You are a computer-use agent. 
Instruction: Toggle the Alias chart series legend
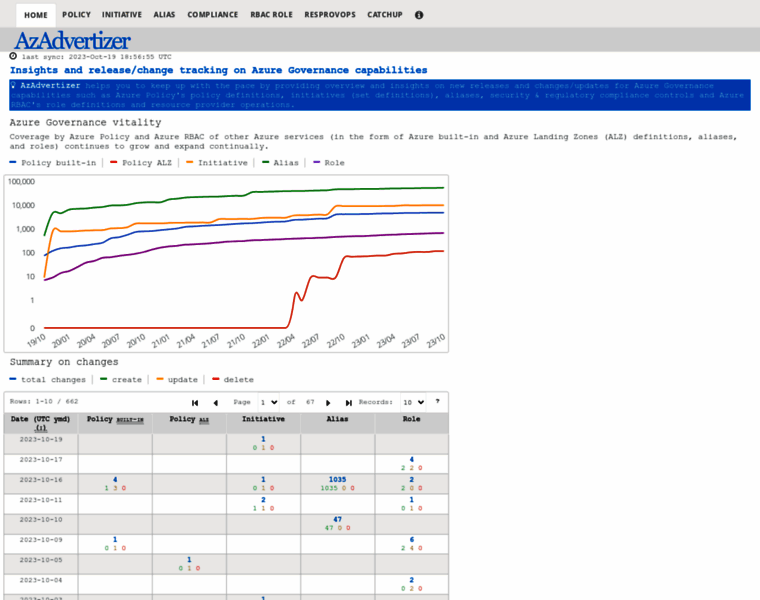coord(280,163)
